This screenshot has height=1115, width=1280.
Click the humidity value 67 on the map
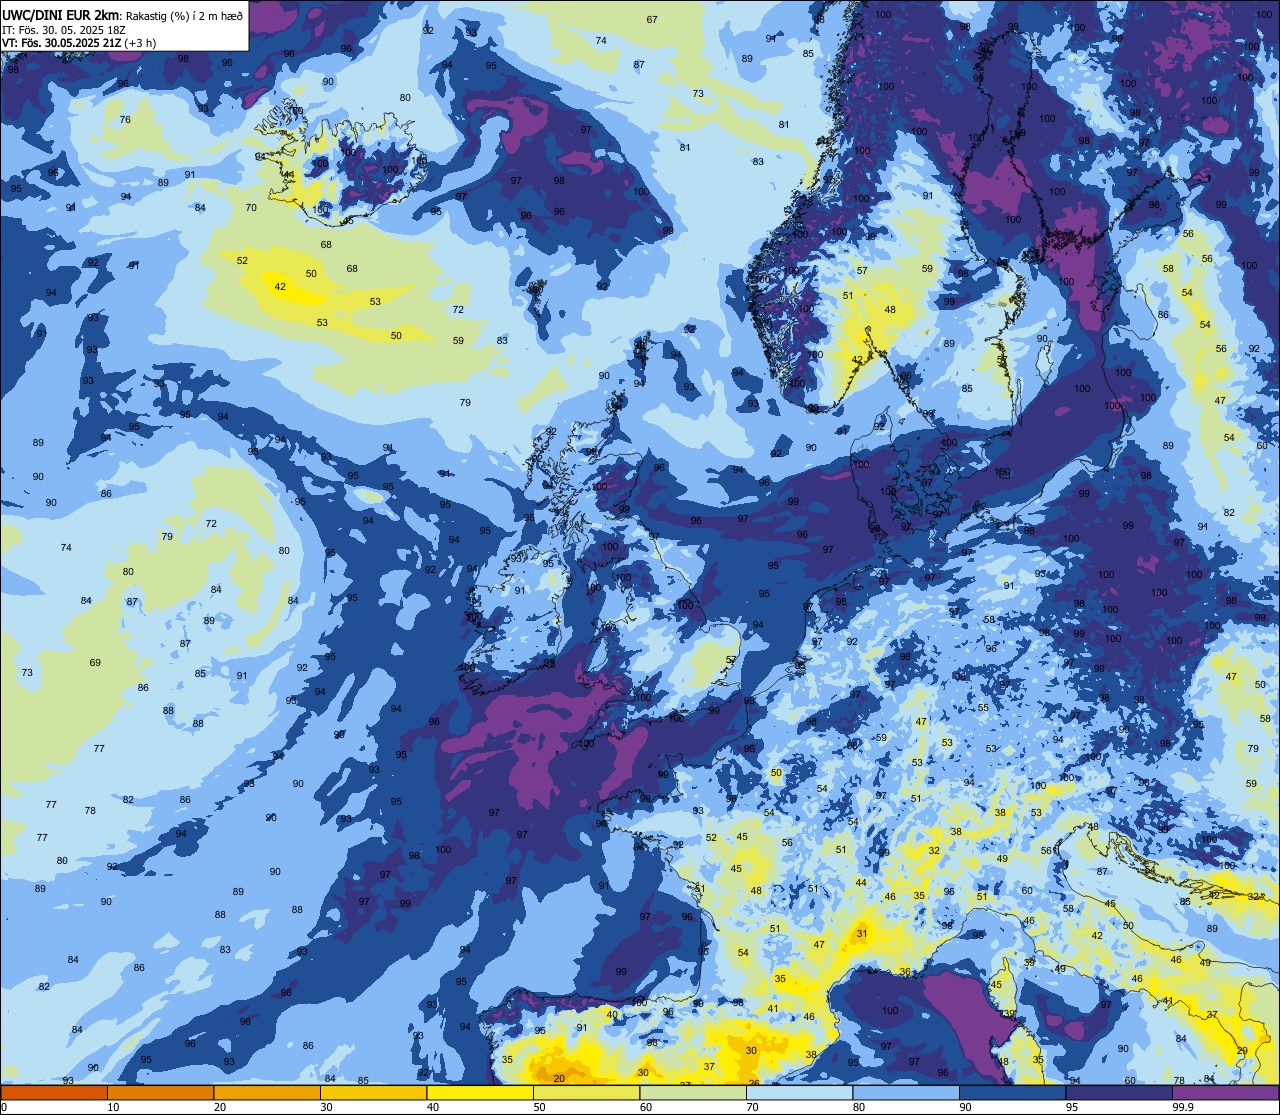pyautogui.click(x=652, y=20)
